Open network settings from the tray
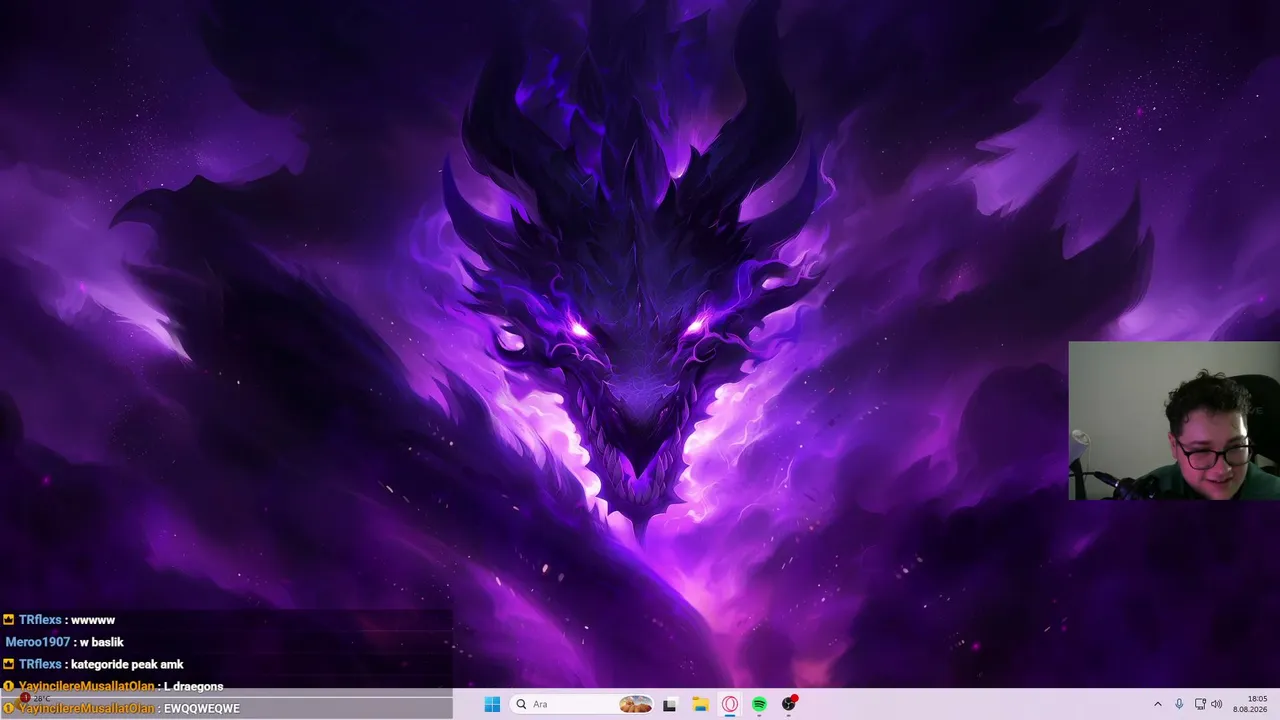Image resolution: width=1280 pixels, height=720 pixels. coord(1200,704)
